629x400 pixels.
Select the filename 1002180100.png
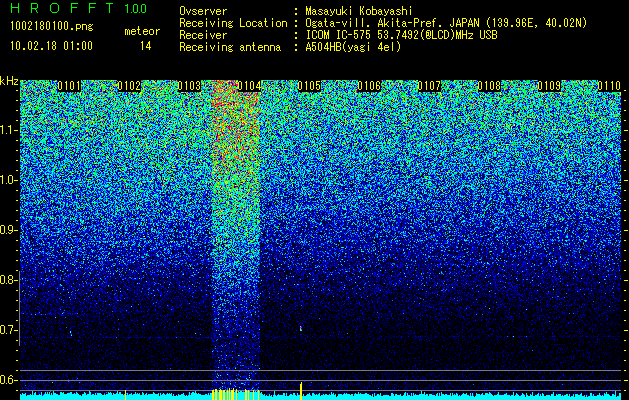tap(52, 27)
